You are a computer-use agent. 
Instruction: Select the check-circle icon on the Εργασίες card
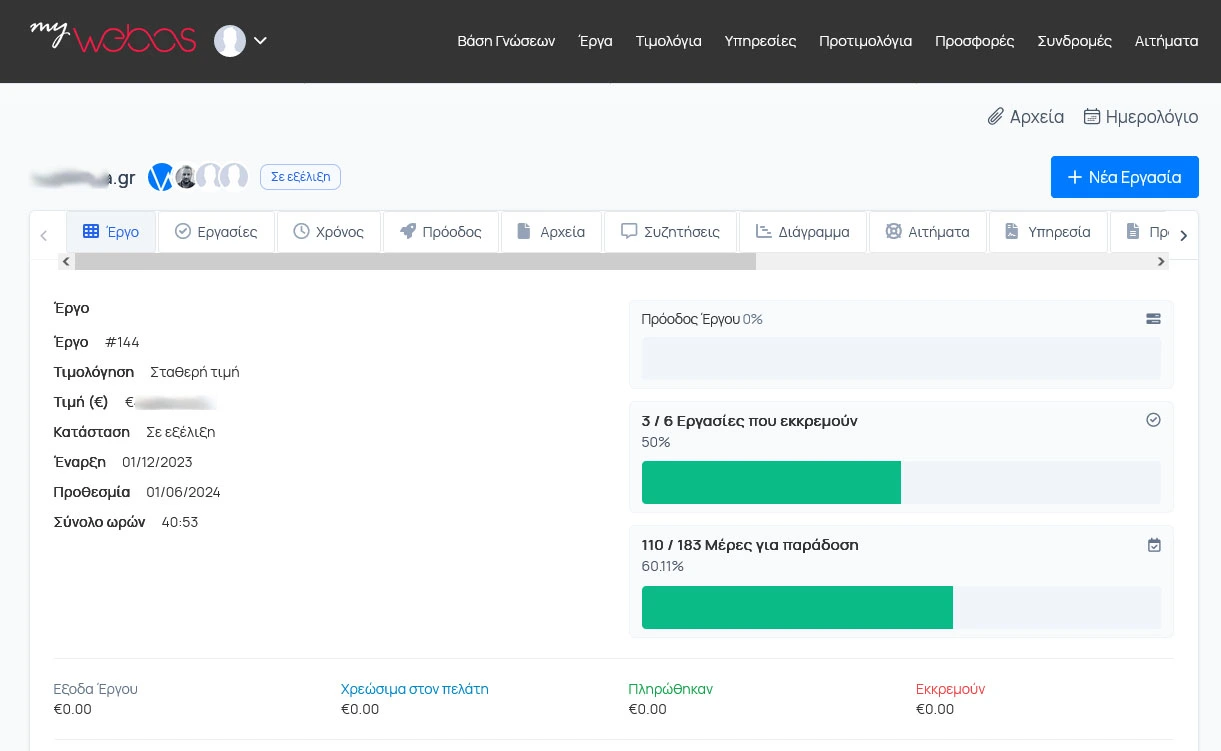pos(1153,420)
